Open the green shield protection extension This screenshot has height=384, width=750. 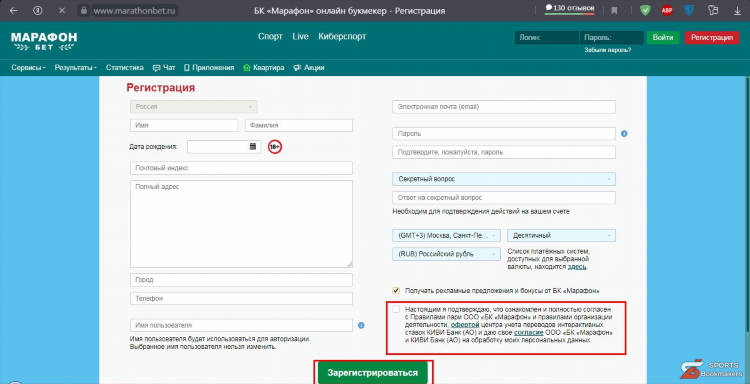pos(645,11)
